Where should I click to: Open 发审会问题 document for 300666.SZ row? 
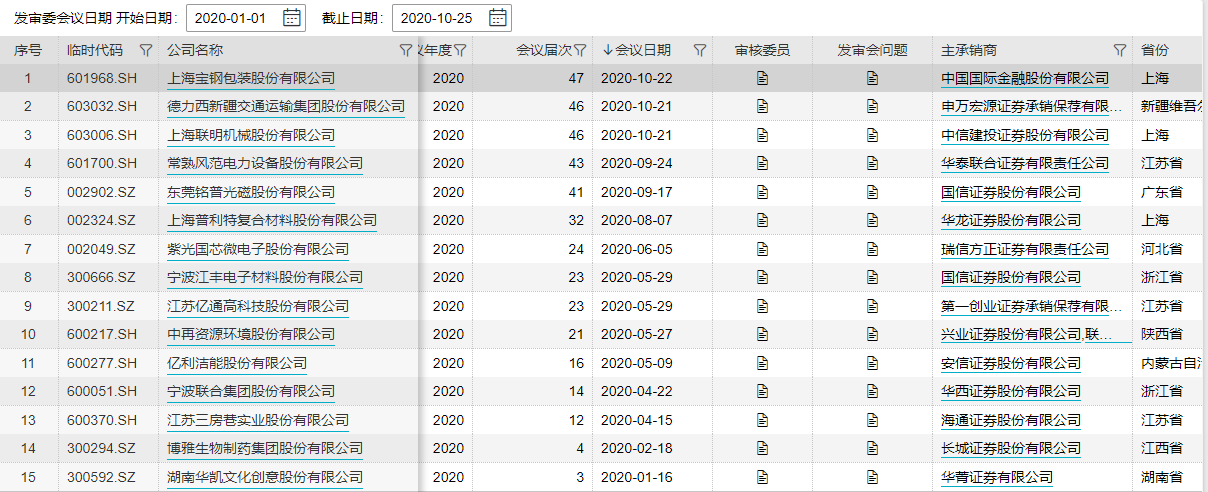coord(872,277)
